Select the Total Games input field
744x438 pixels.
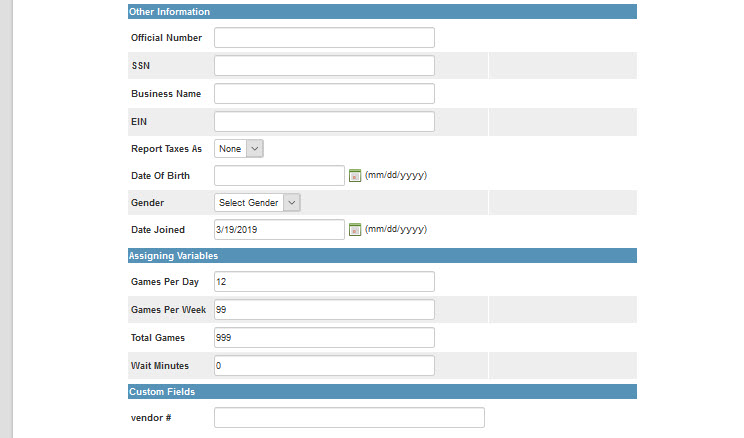pyautogui.click(x=324, y=338)
